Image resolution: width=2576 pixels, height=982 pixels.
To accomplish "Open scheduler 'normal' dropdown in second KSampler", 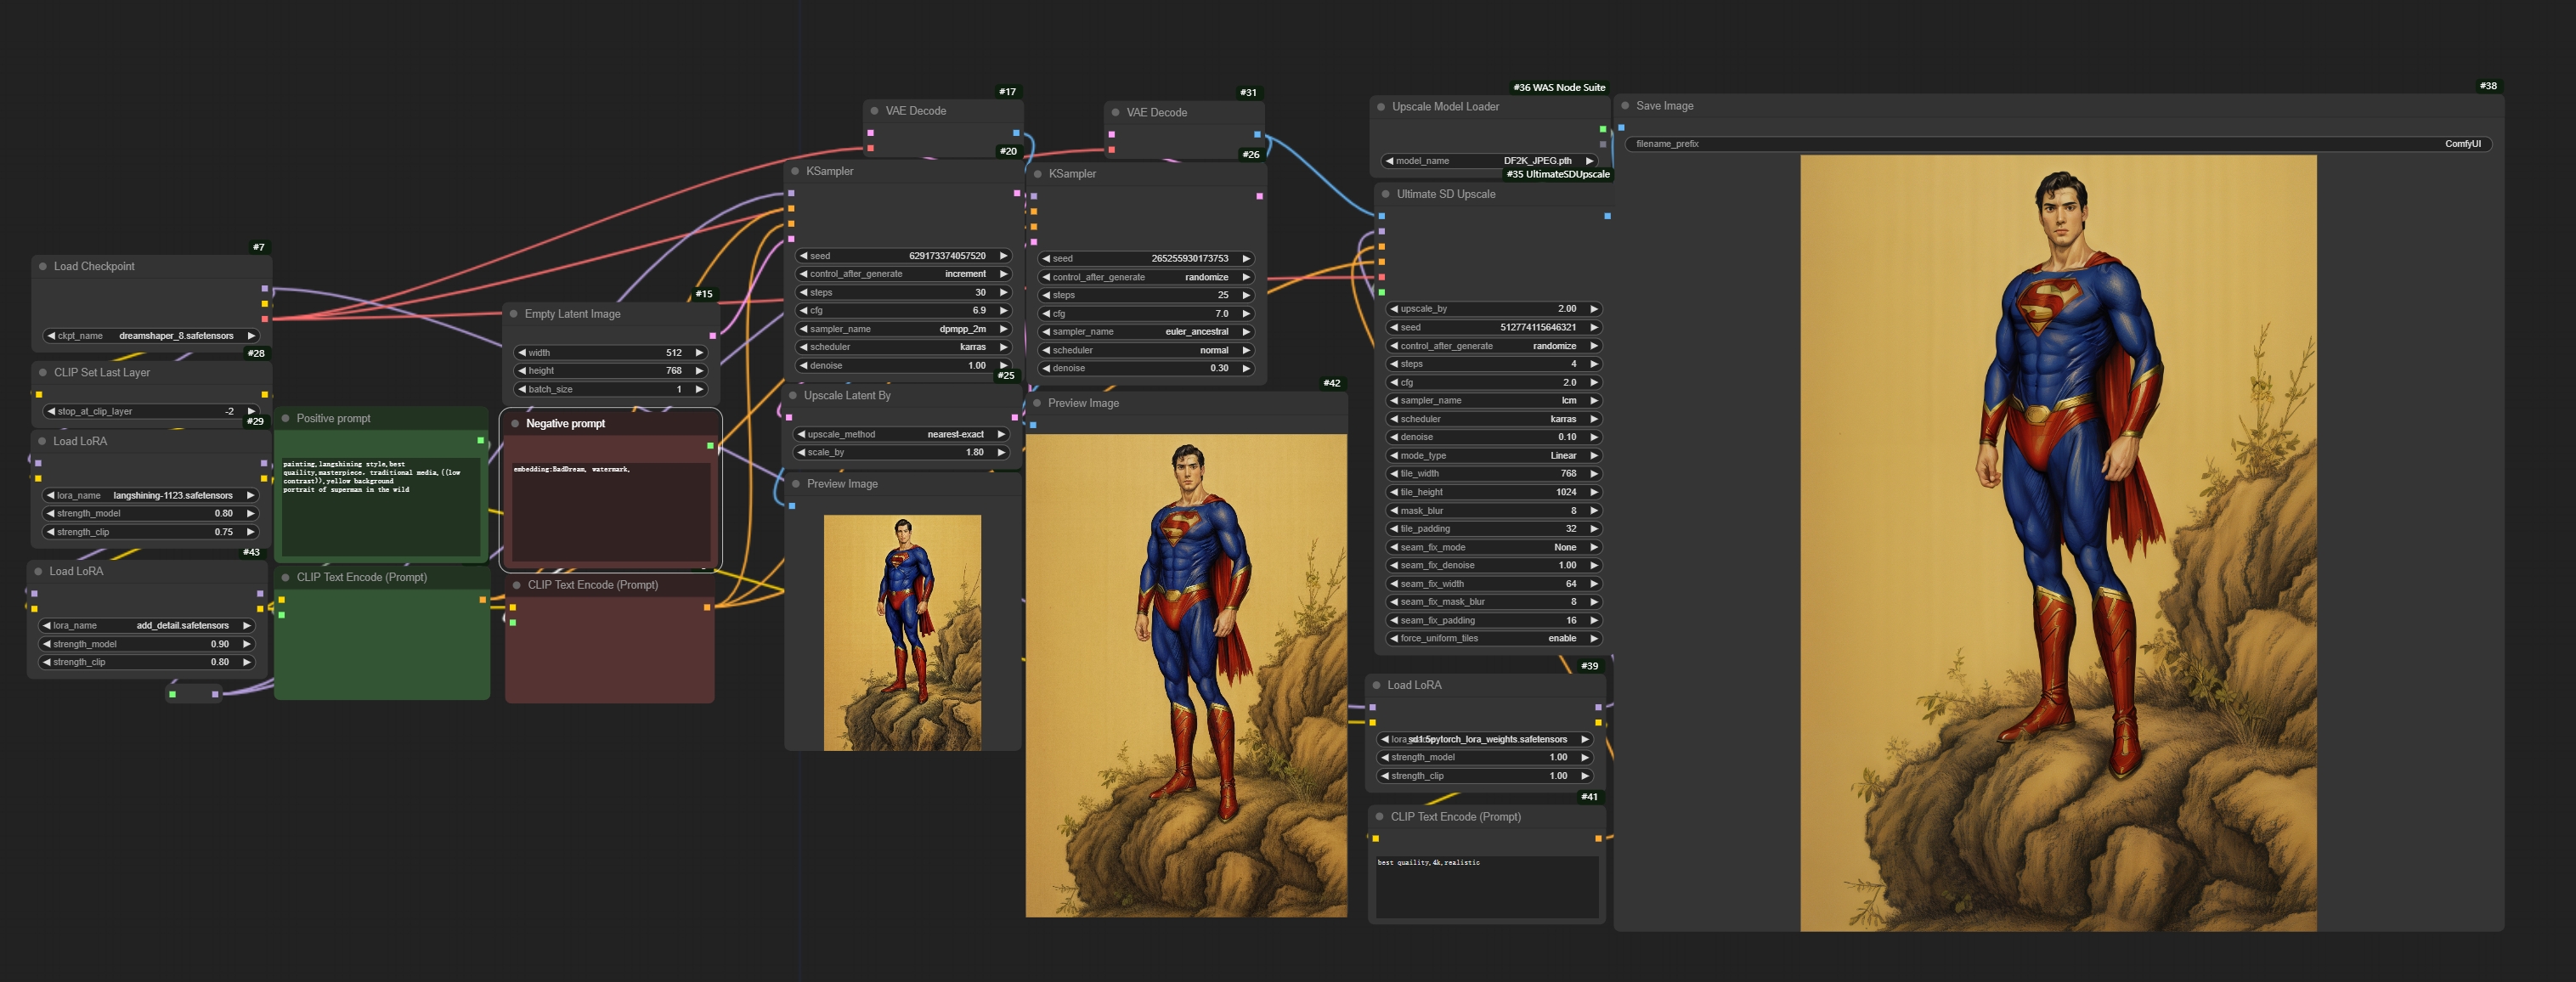I will 1146,350.
